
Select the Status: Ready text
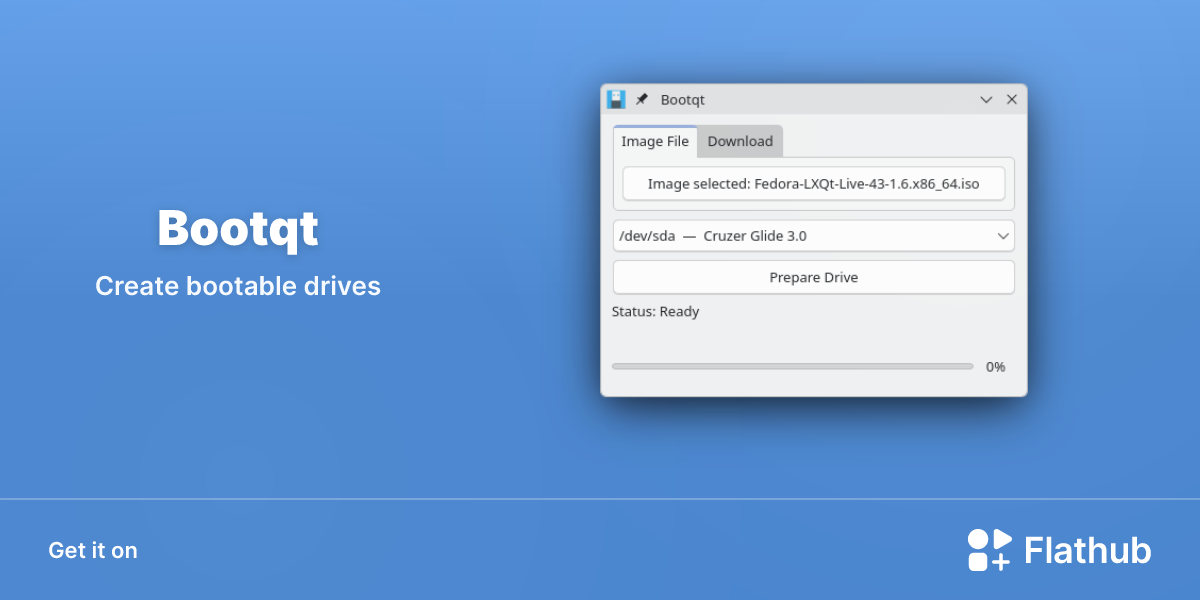tap(655, 311)
